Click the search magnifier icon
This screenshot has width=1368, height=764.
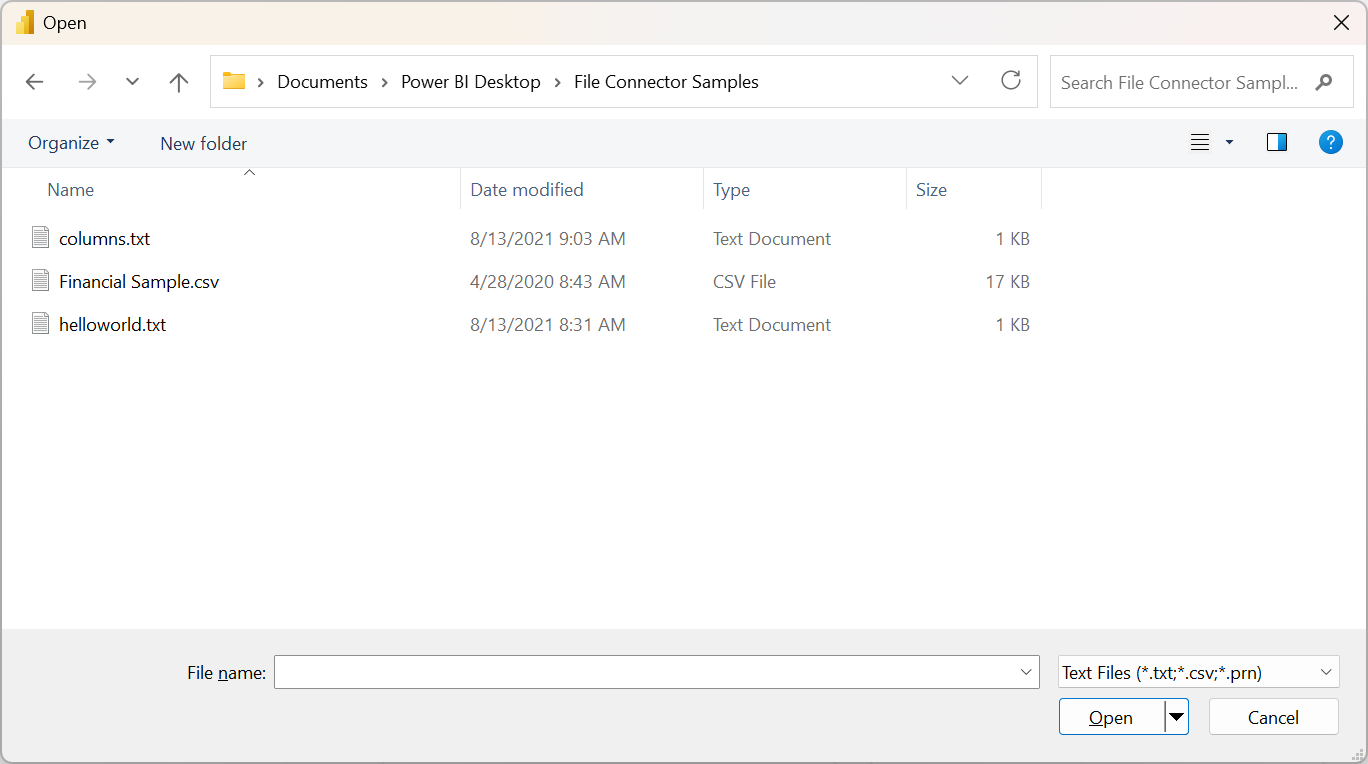click(x=1324, y=82)
